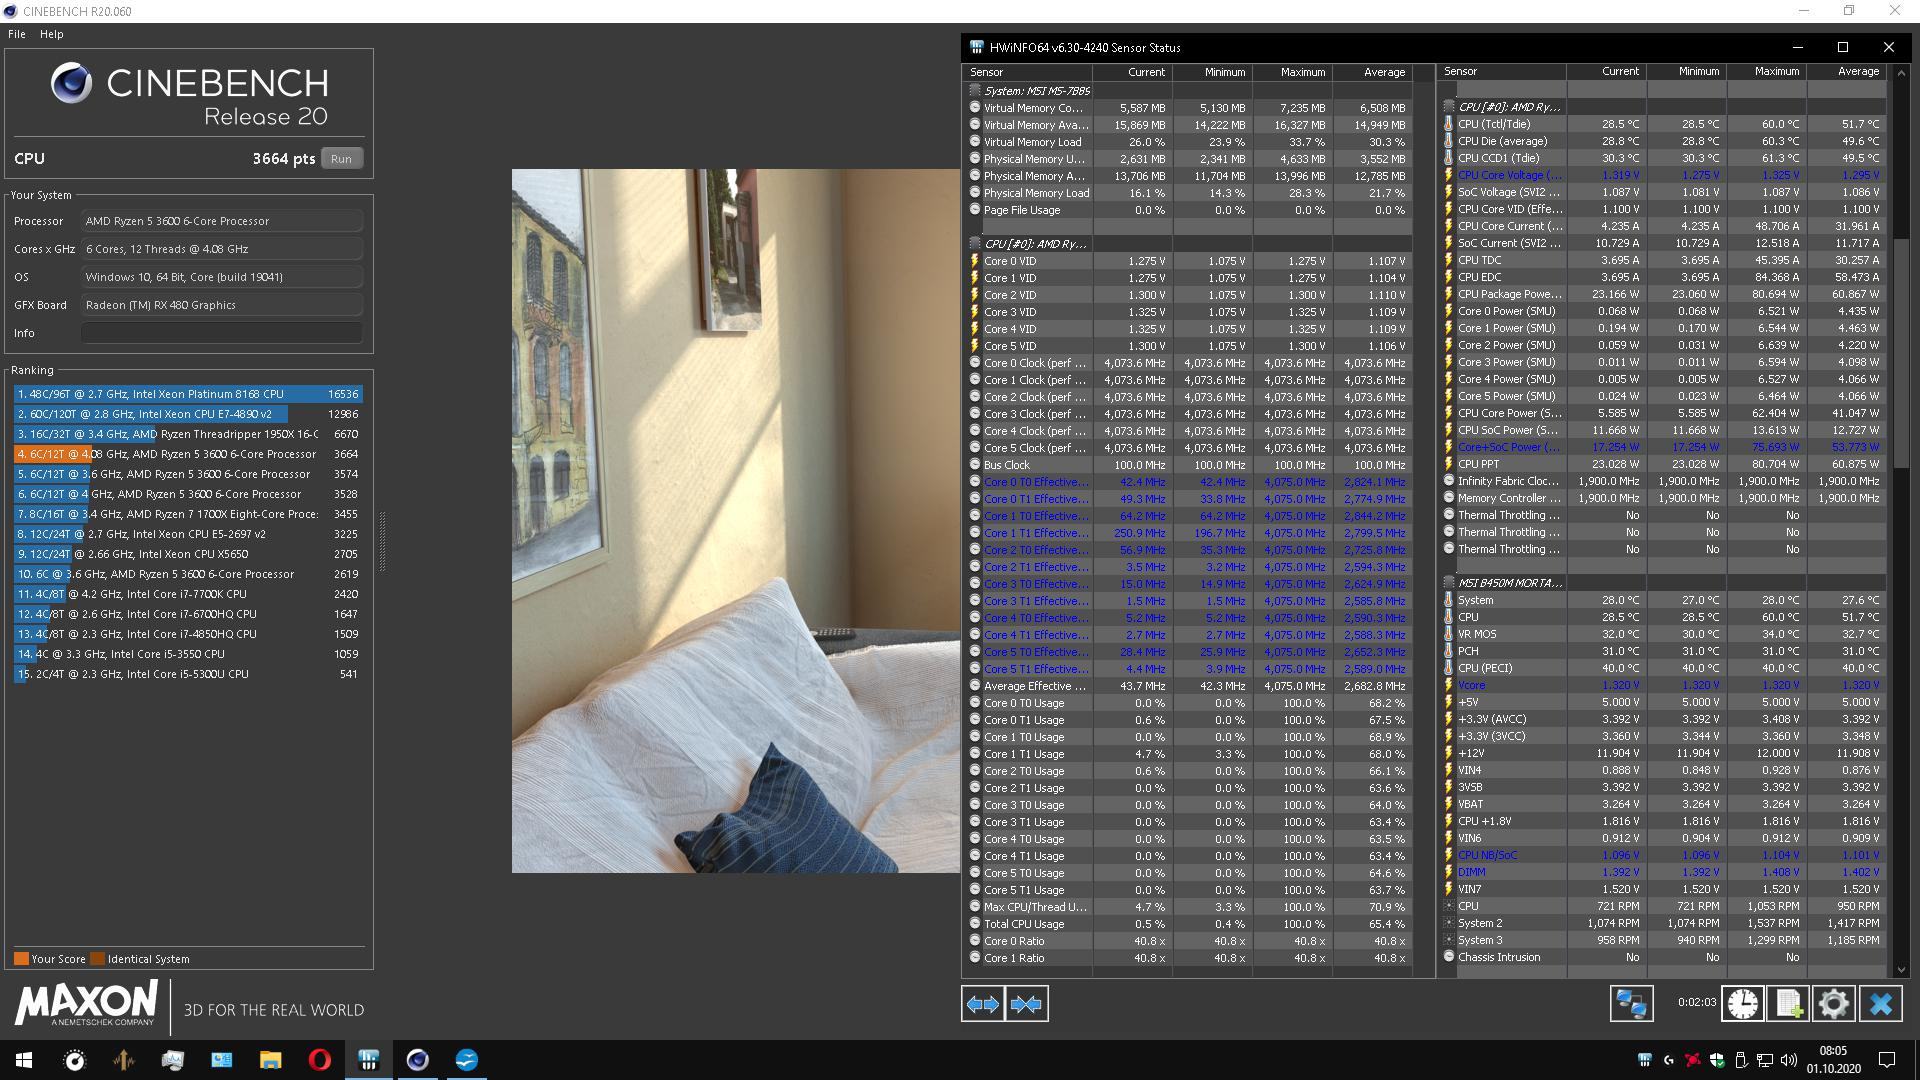Screen dimensions: 1920x1080
Task: Click the Current column header in left panel
Action: (x=1132, y=72)
